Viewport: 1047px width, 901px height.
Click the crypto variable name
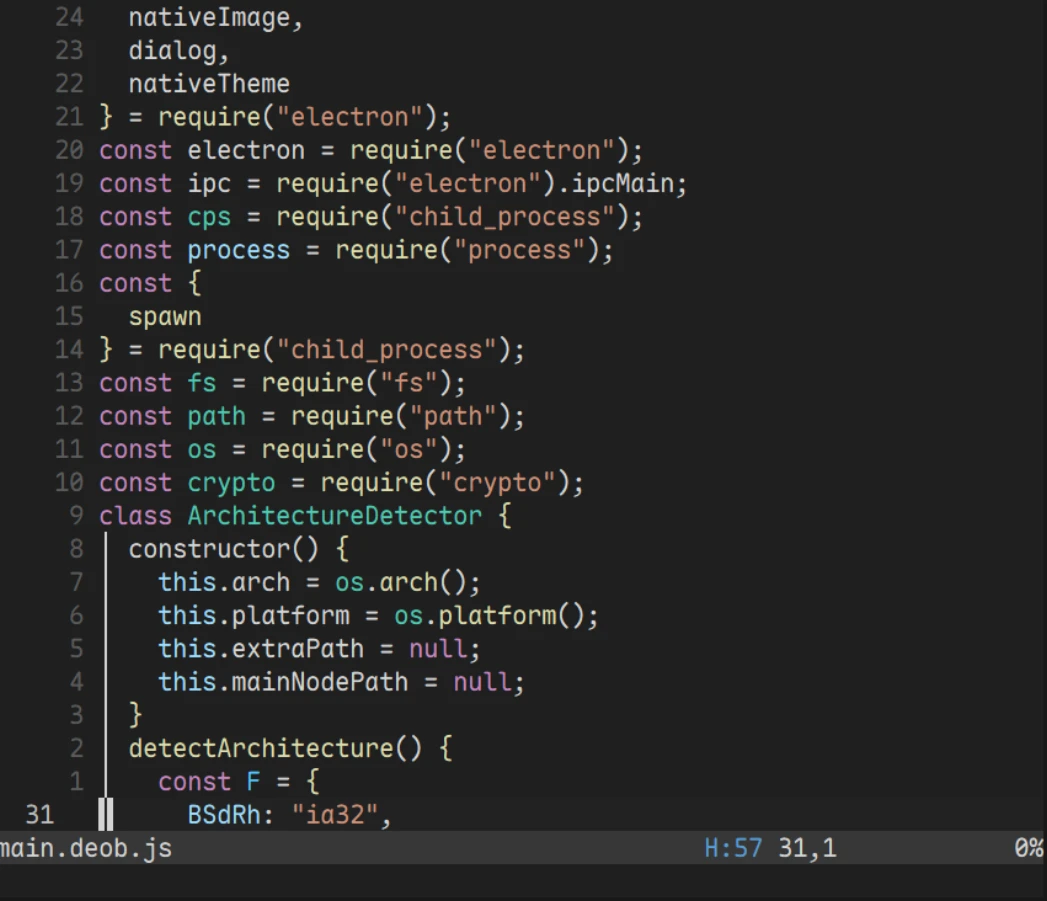click(x=231, y=484)
